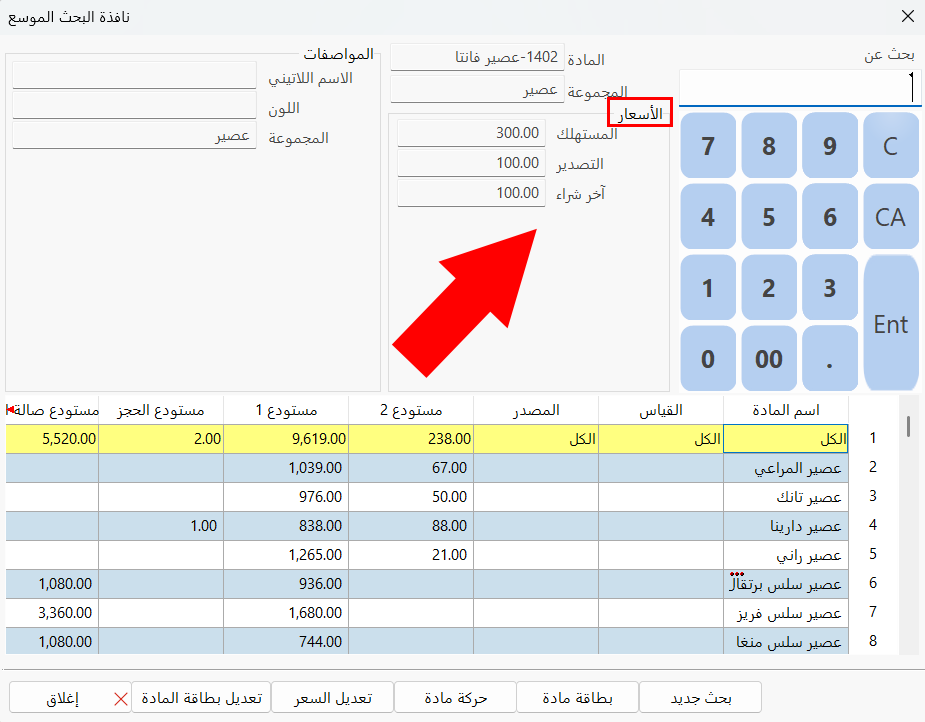This screenshot has width=925, height=722.
Task: Tap digit 7 on the numeric keypad
Action: click(708, 146)
